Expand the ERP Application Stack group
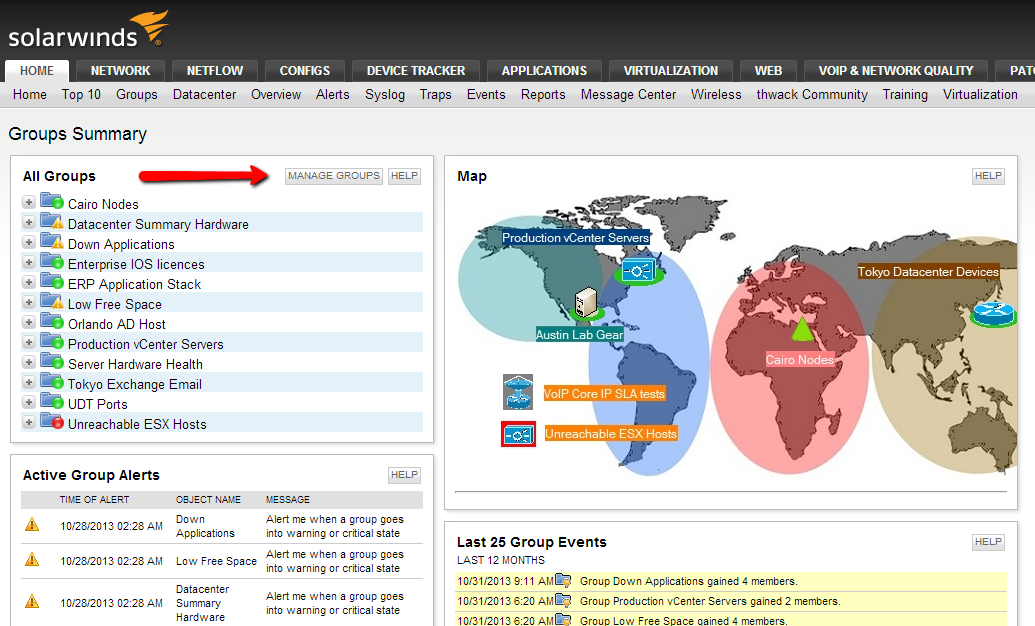1035x626 pixels. coord(28,282)
